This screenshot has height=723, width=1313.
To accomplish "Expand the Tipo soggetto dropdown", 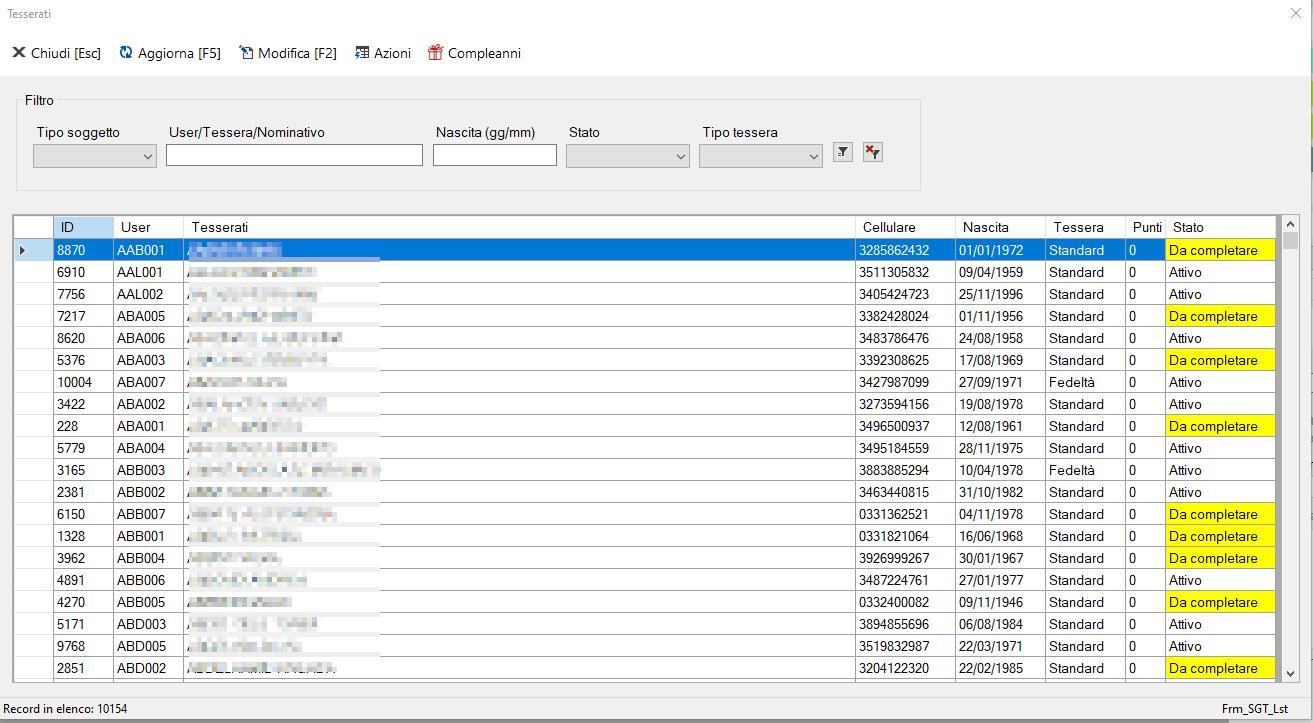I will tap(148, 156).
